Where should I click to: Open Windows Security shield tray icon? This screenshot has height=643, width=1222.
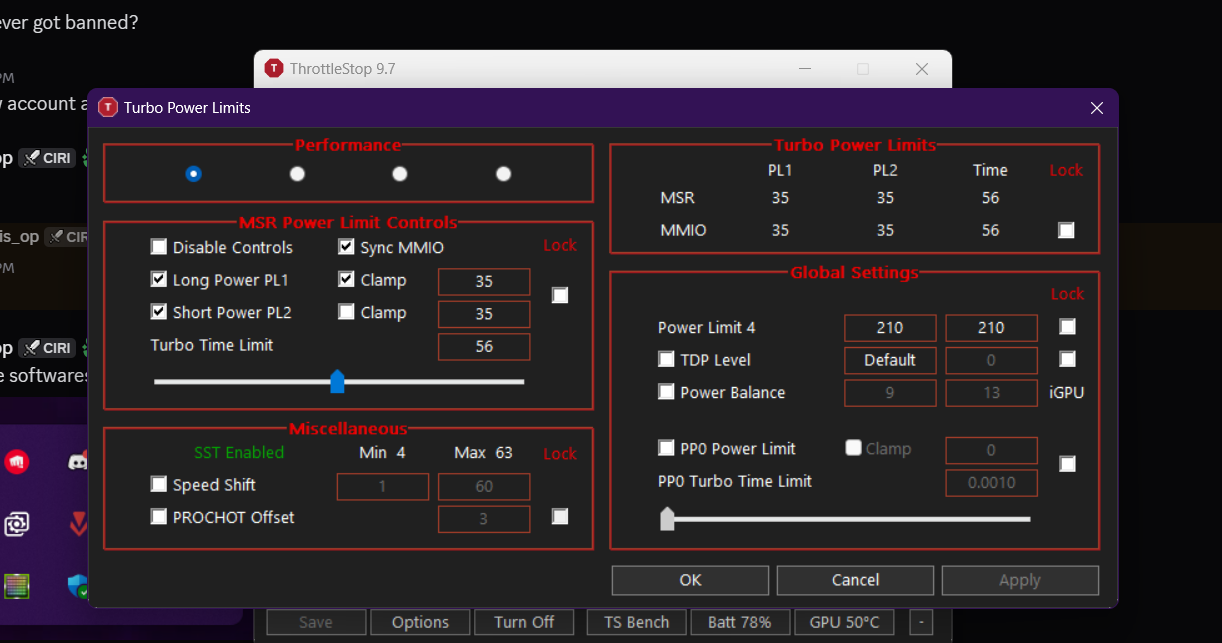[x=77, y=586]
